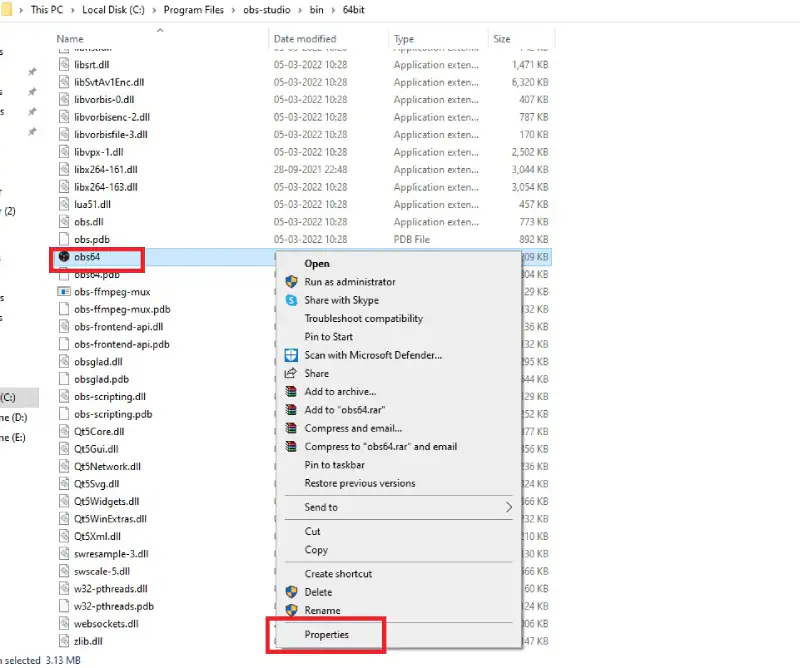Select the libvorbisenc-2.dll file

tap(112, 117)
